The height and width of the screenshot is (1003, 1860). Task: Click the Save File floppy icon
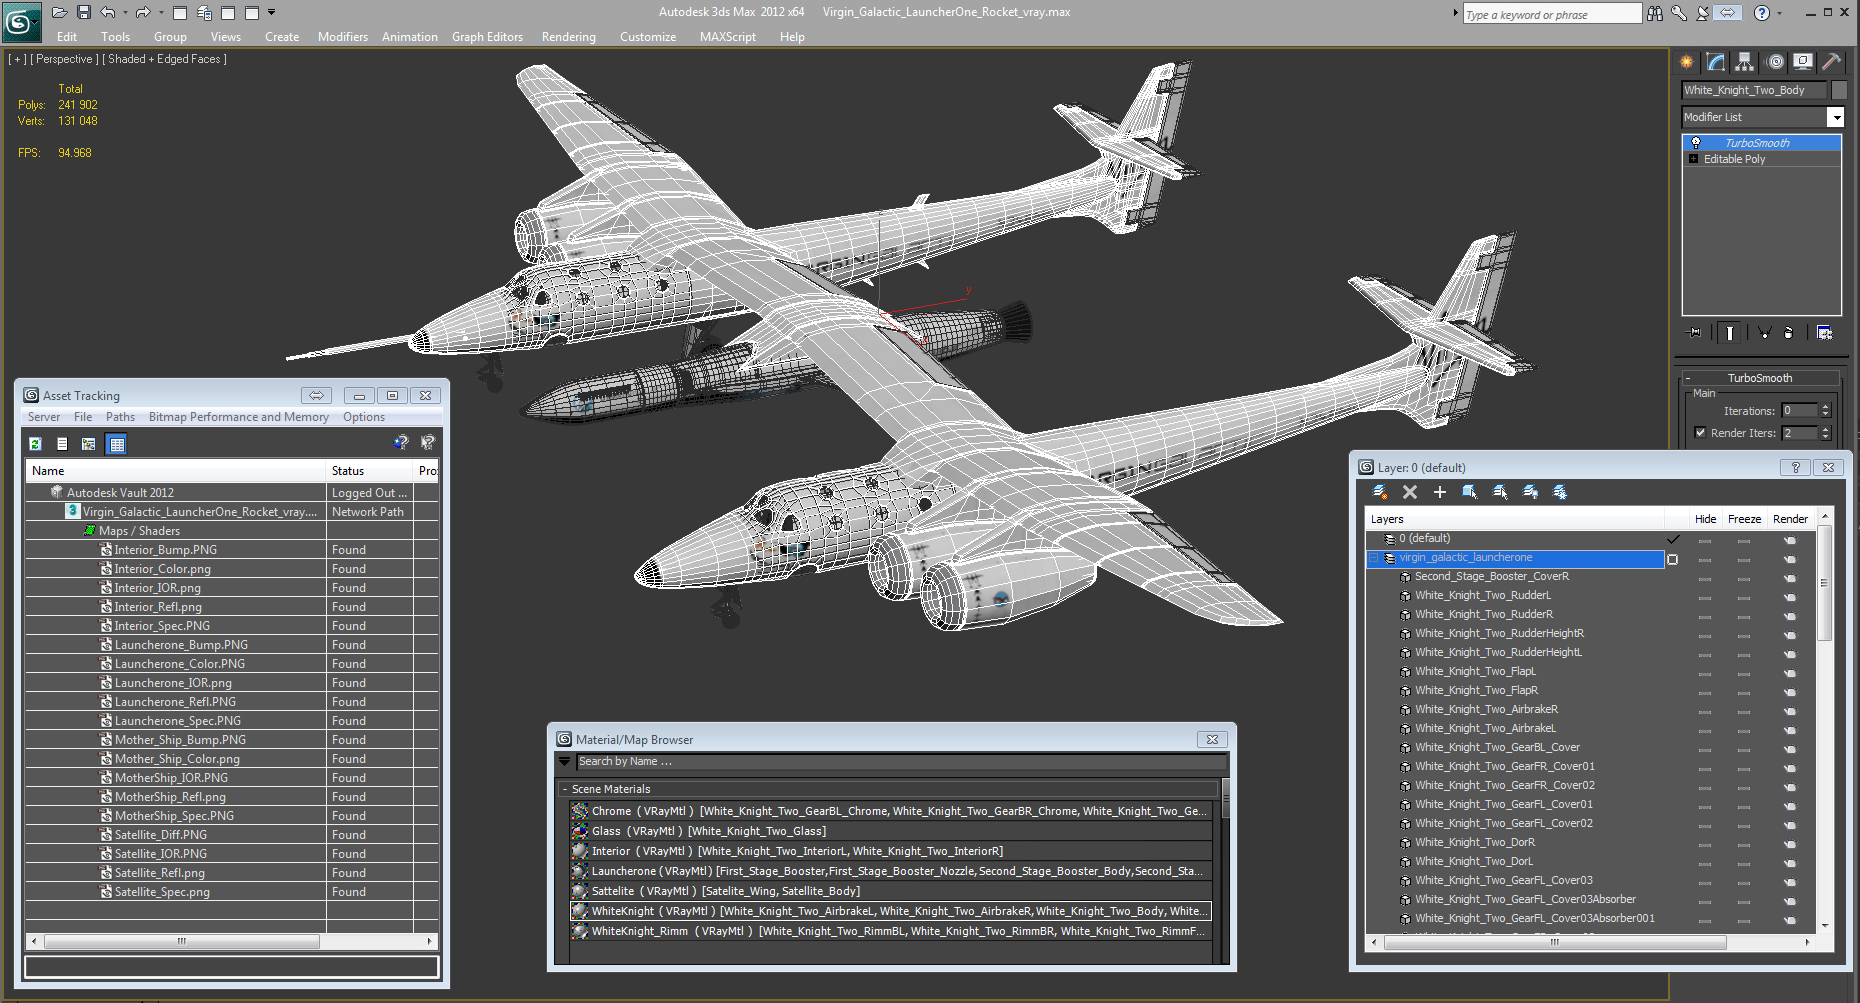click(x=84, y=12)
